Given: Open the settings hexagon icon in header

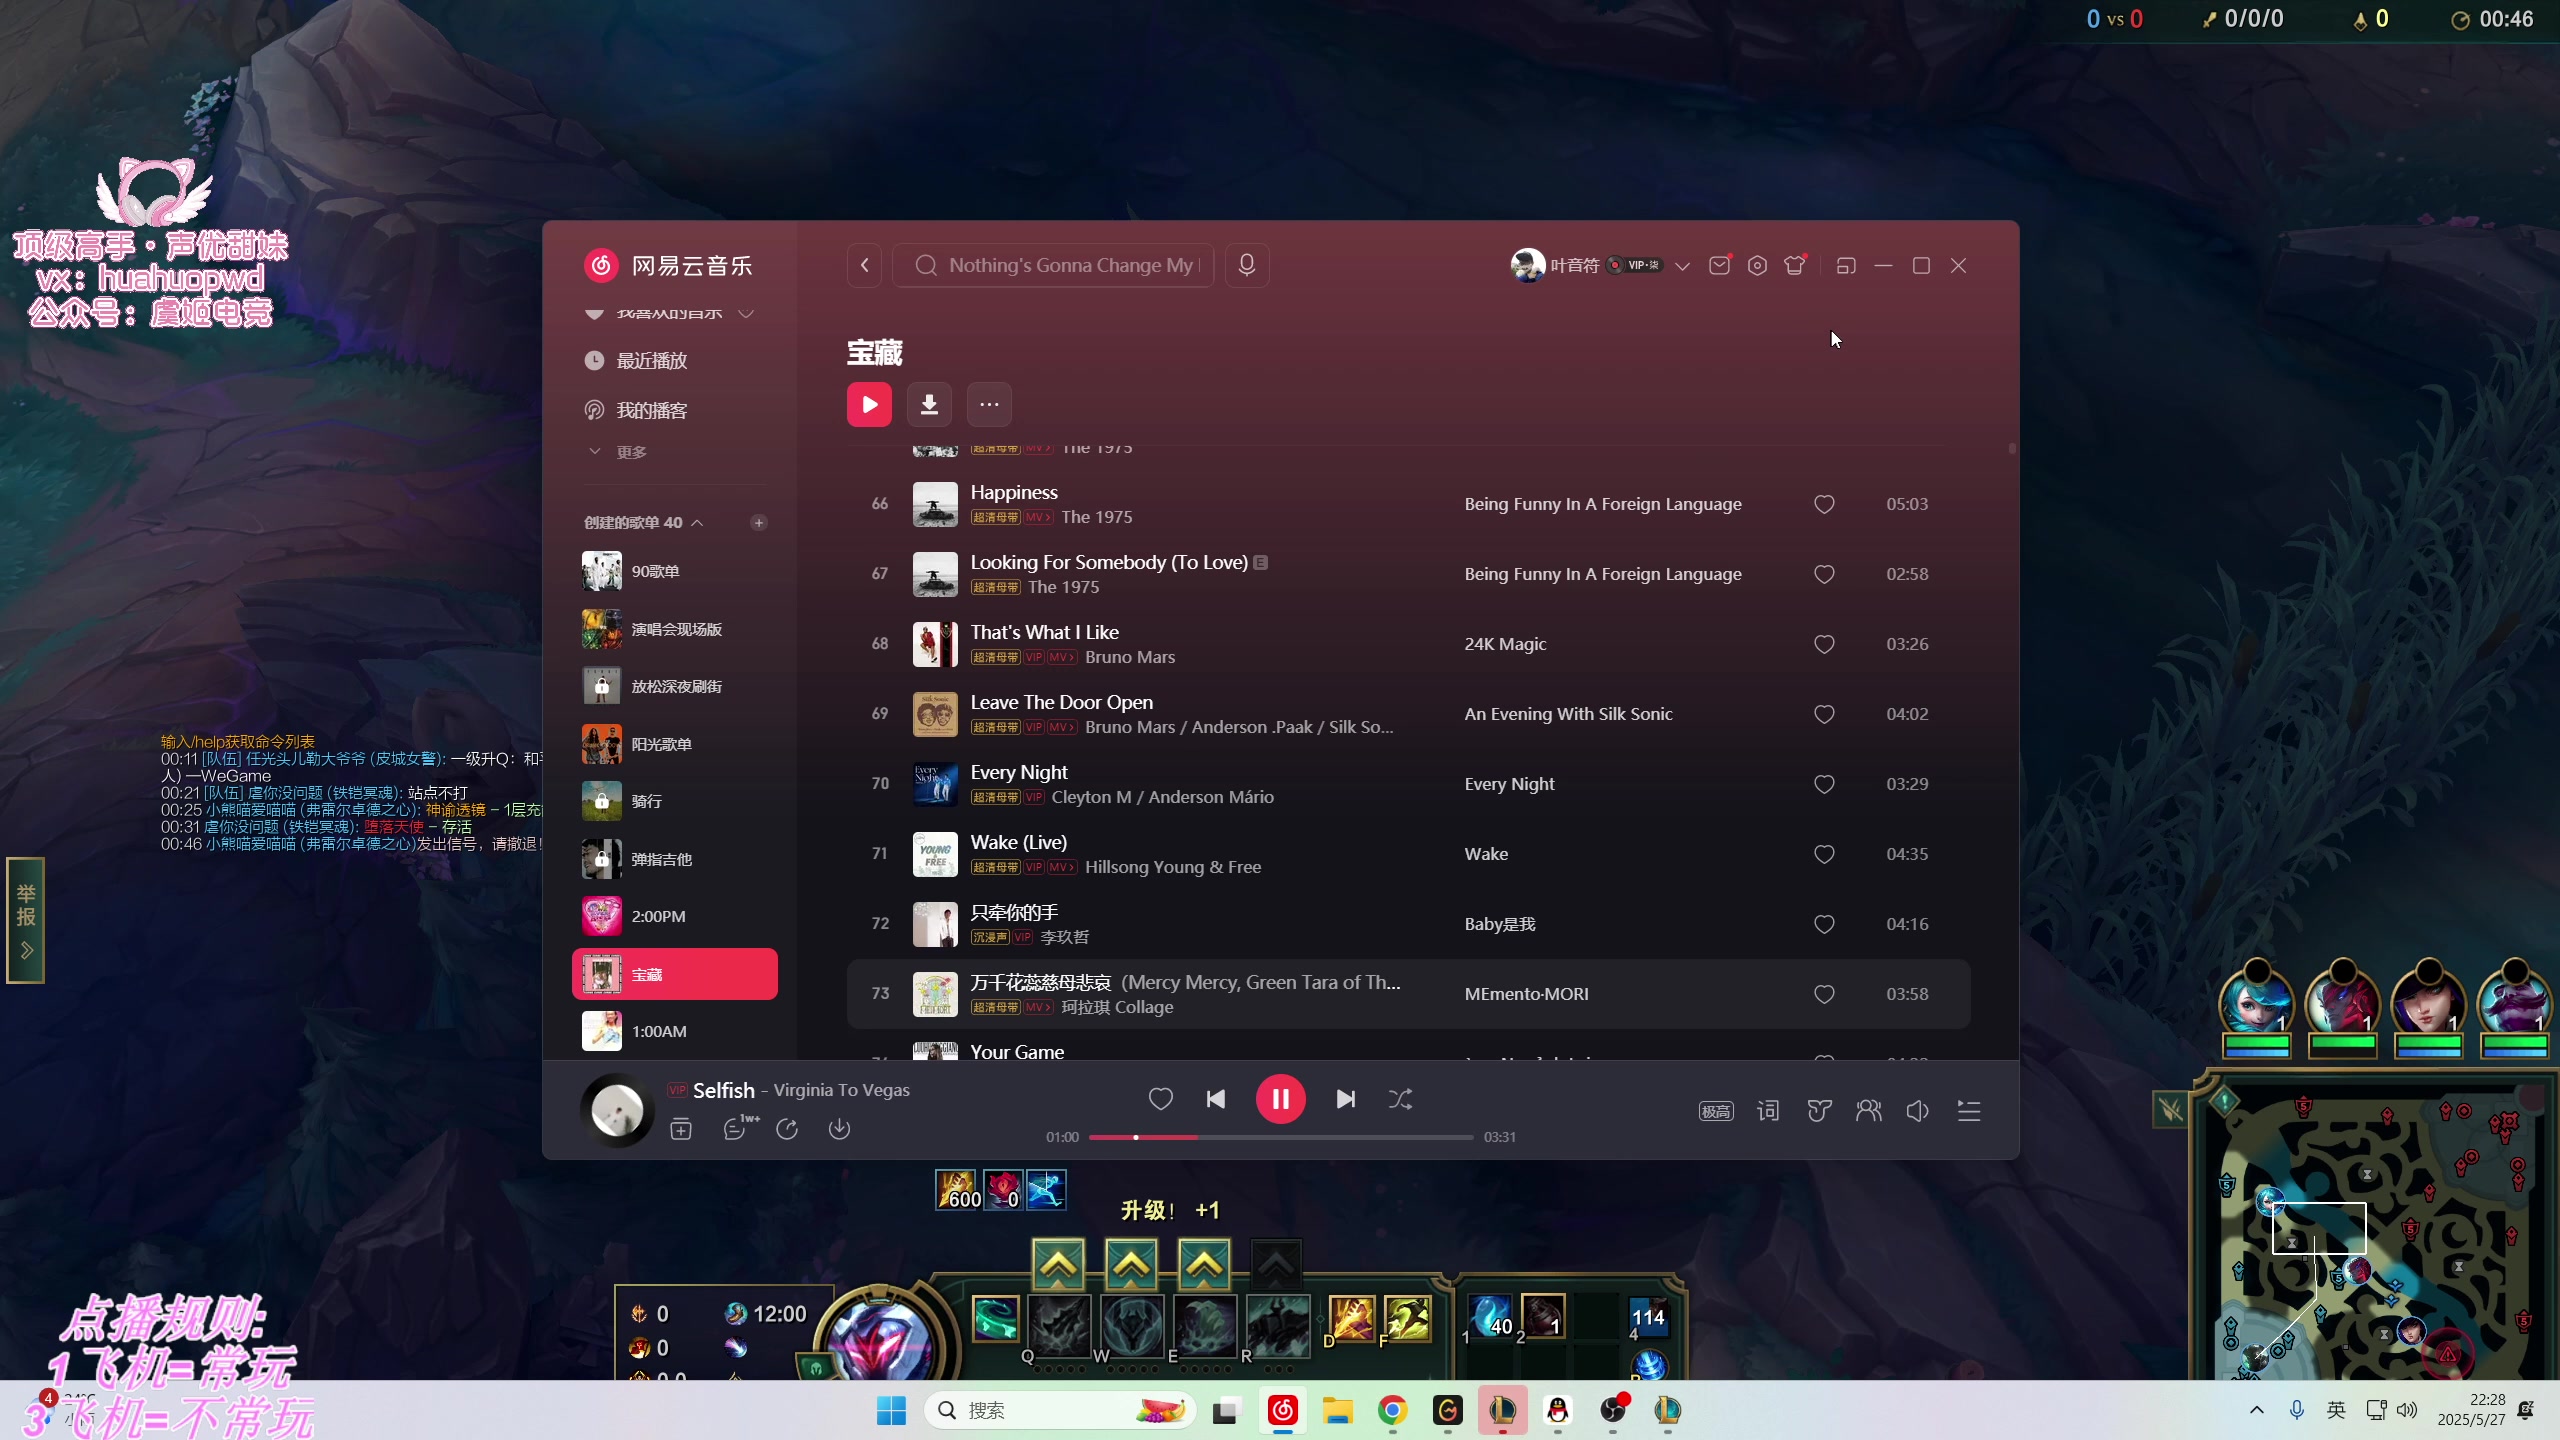Looking at the screenshot, I should tap(1757, 265).
